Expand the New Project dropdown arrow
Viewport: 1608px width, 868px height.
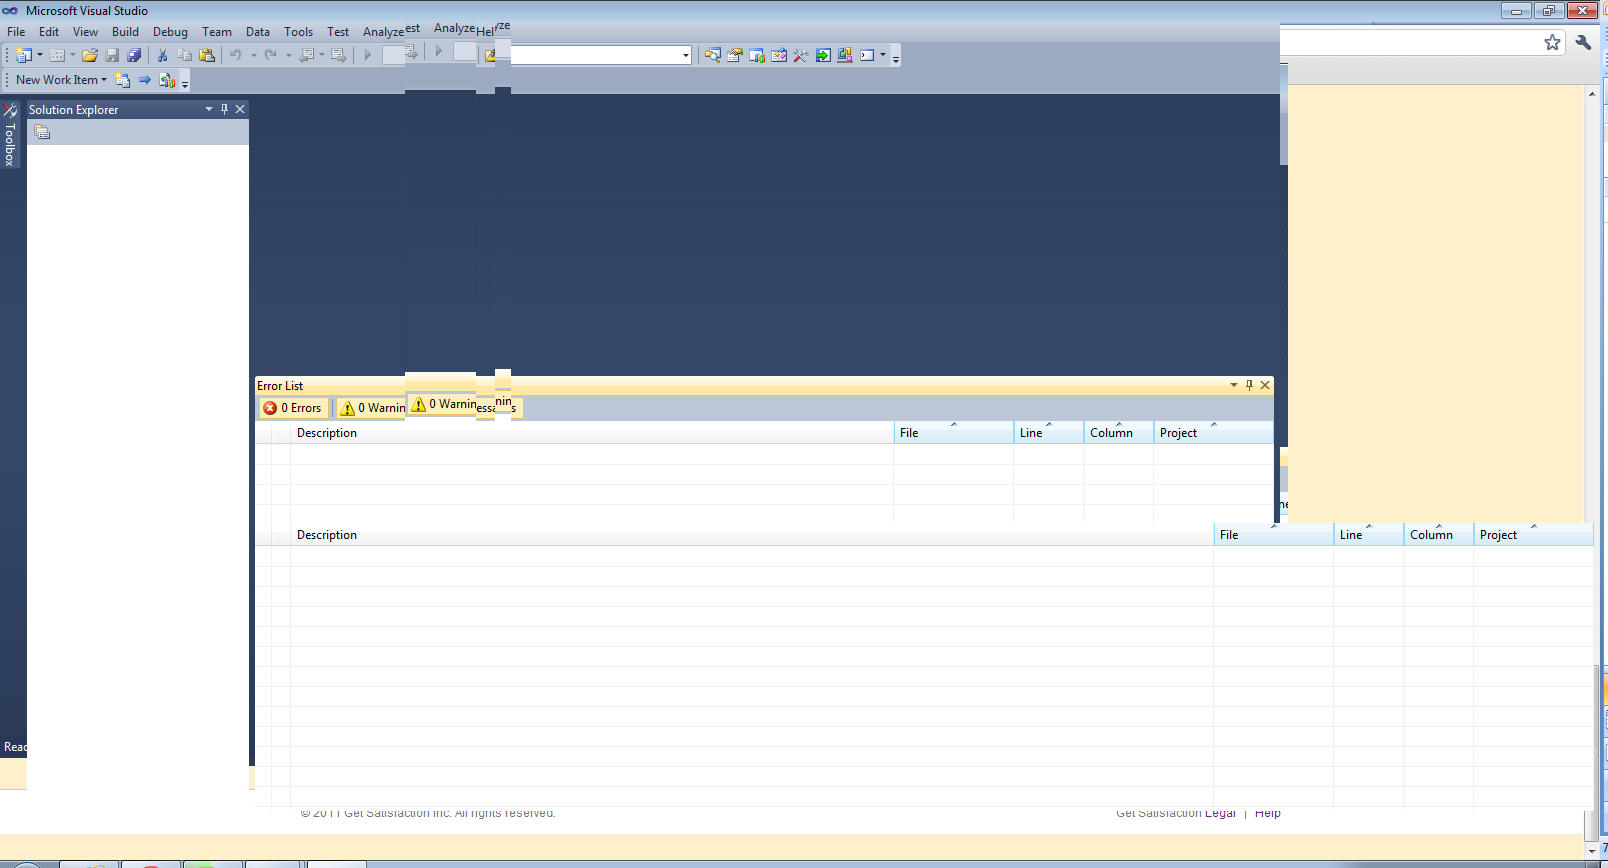pos(40,55)
